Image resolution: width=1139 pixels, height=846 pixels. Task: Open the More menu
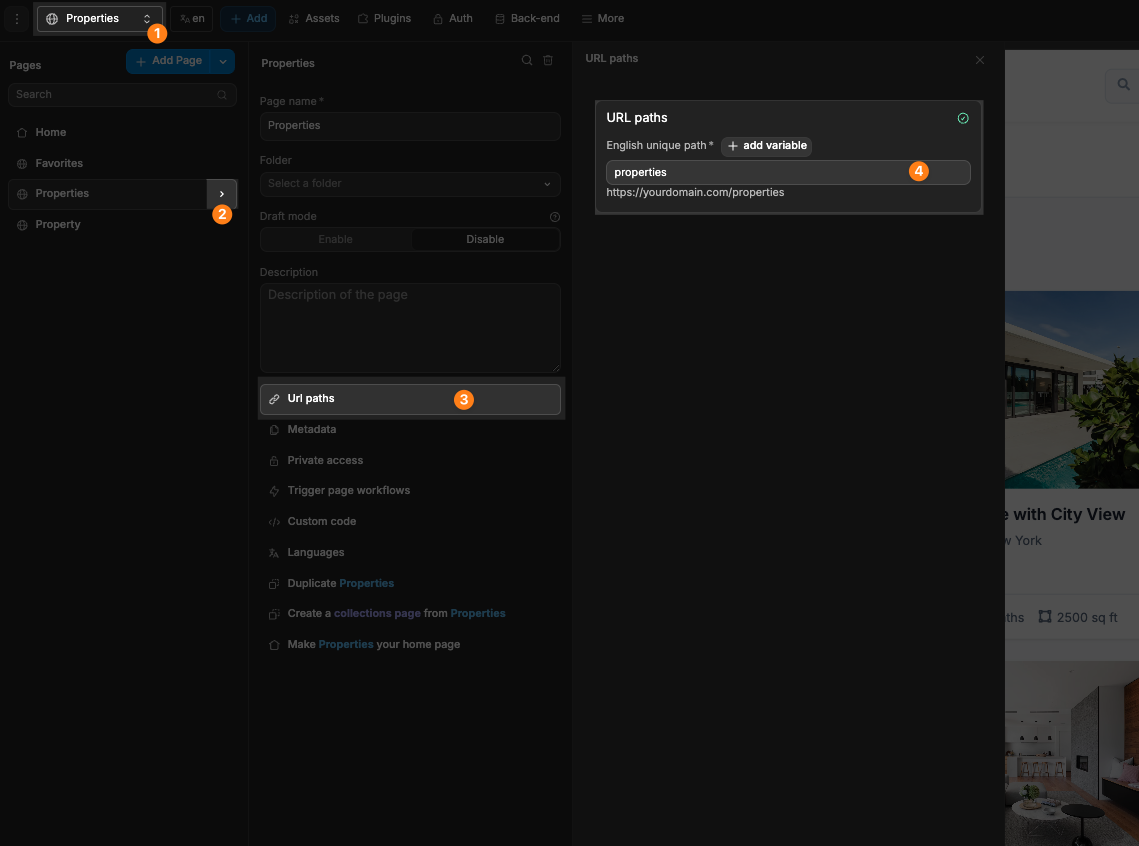pos(602,18)
